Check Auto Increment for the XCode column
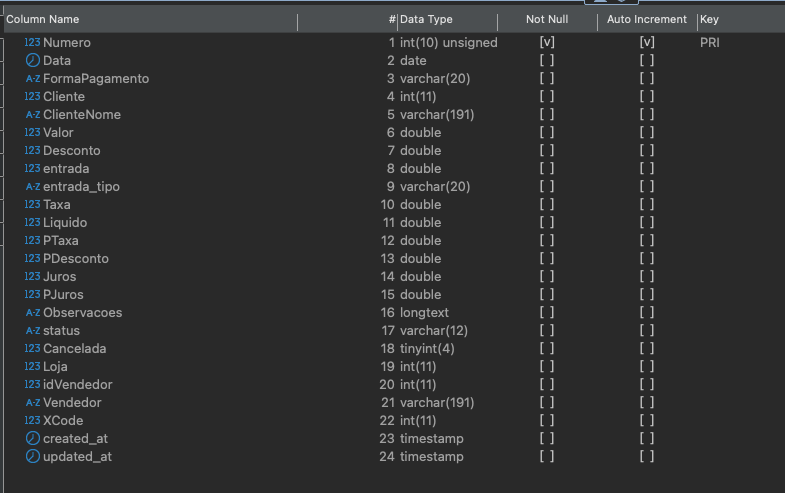 [x=647, y=421]
